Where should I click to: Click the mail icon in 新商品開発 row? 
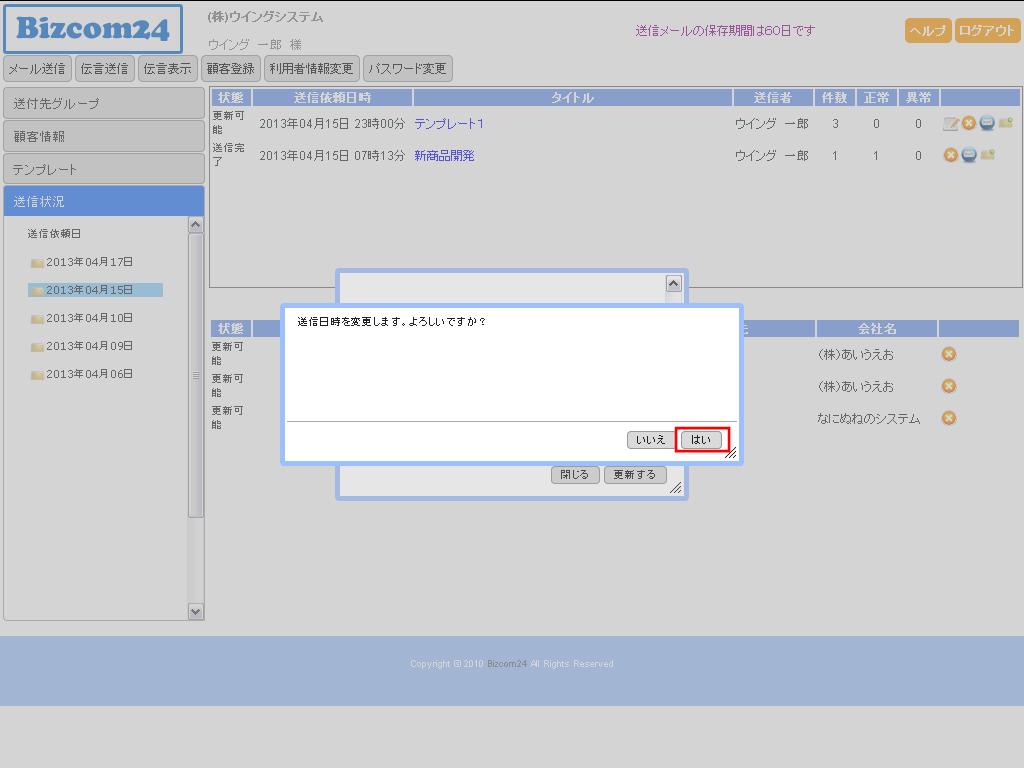988,155
